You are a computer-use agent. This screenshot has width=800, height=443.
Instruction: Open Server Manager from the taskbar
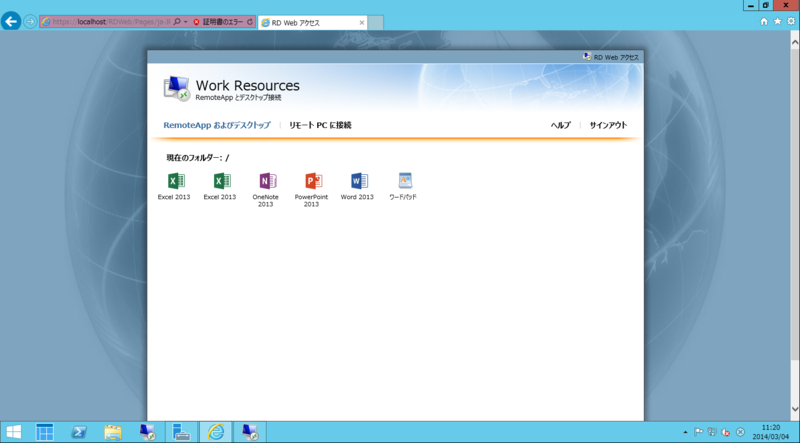click(x=45, y=432)
